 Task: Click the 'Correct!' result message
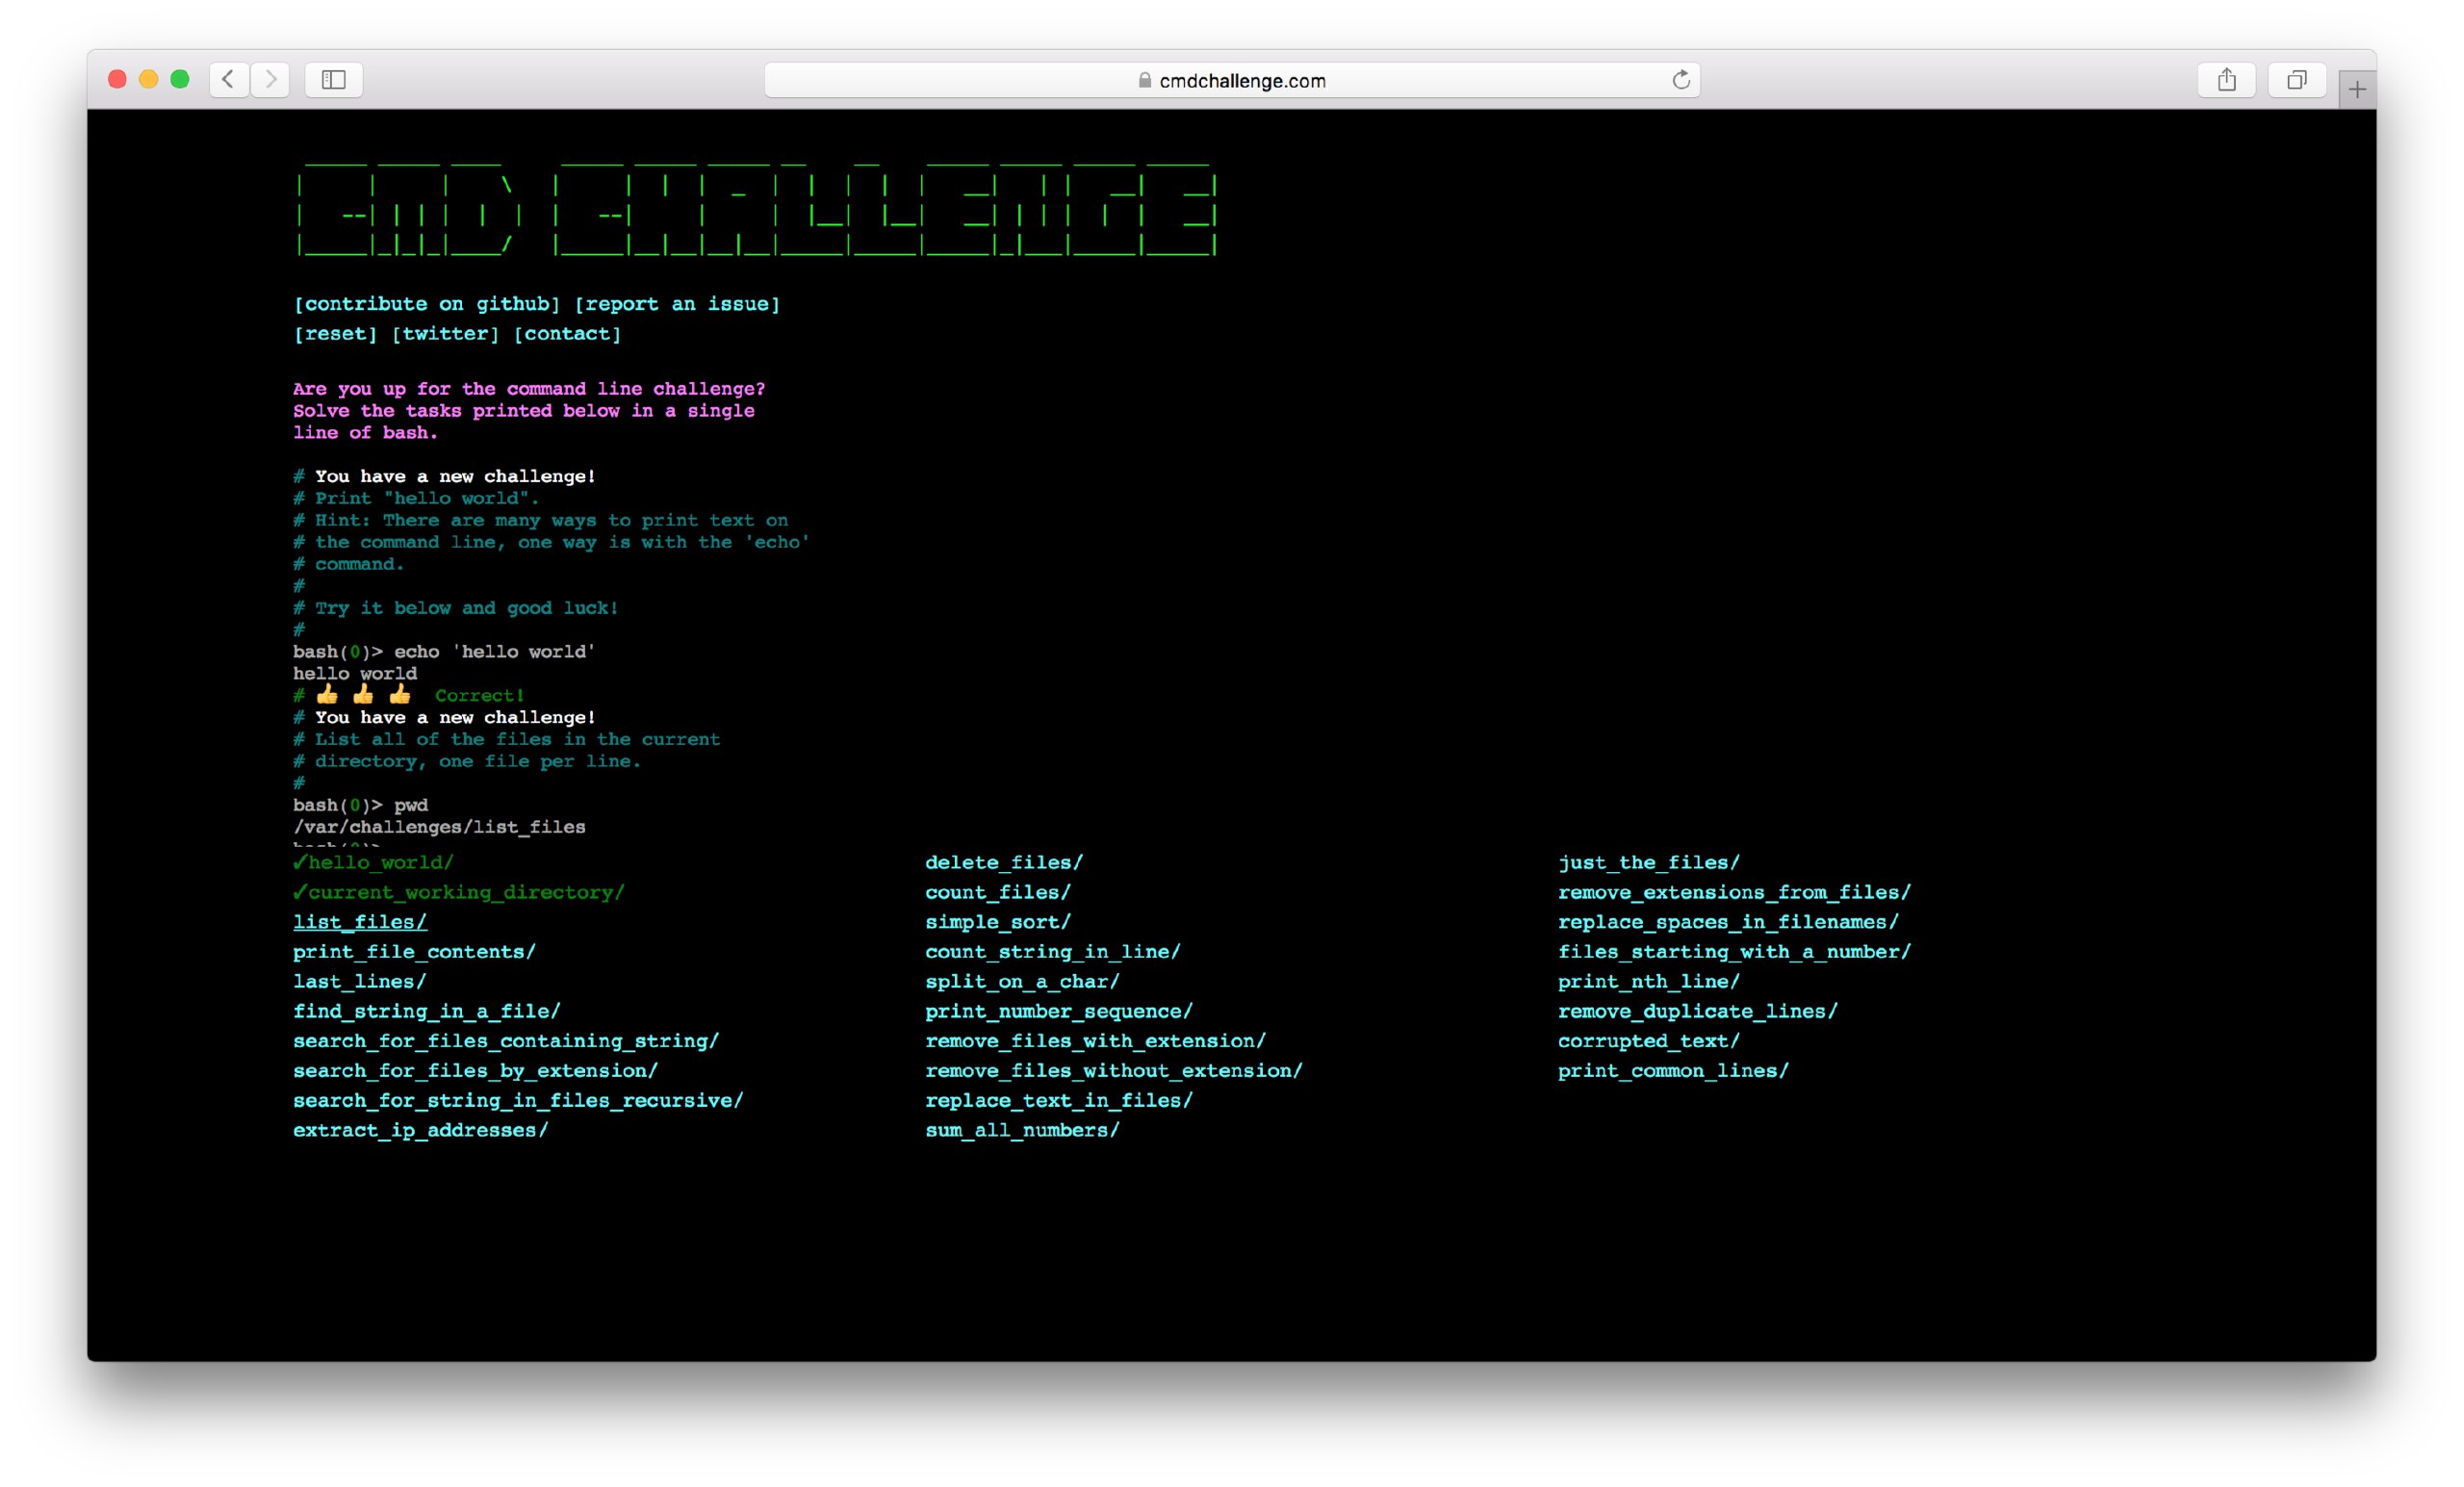(x=479, y=696)
